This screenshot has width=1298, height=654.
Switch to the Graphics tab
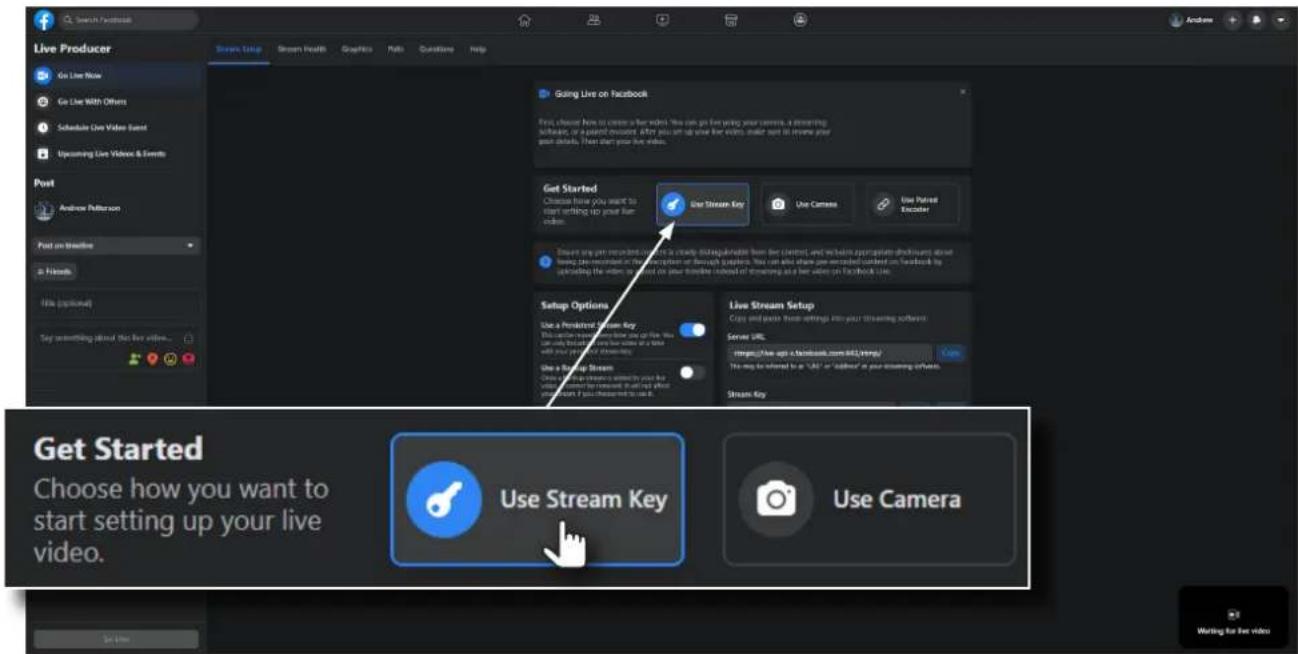357,50
